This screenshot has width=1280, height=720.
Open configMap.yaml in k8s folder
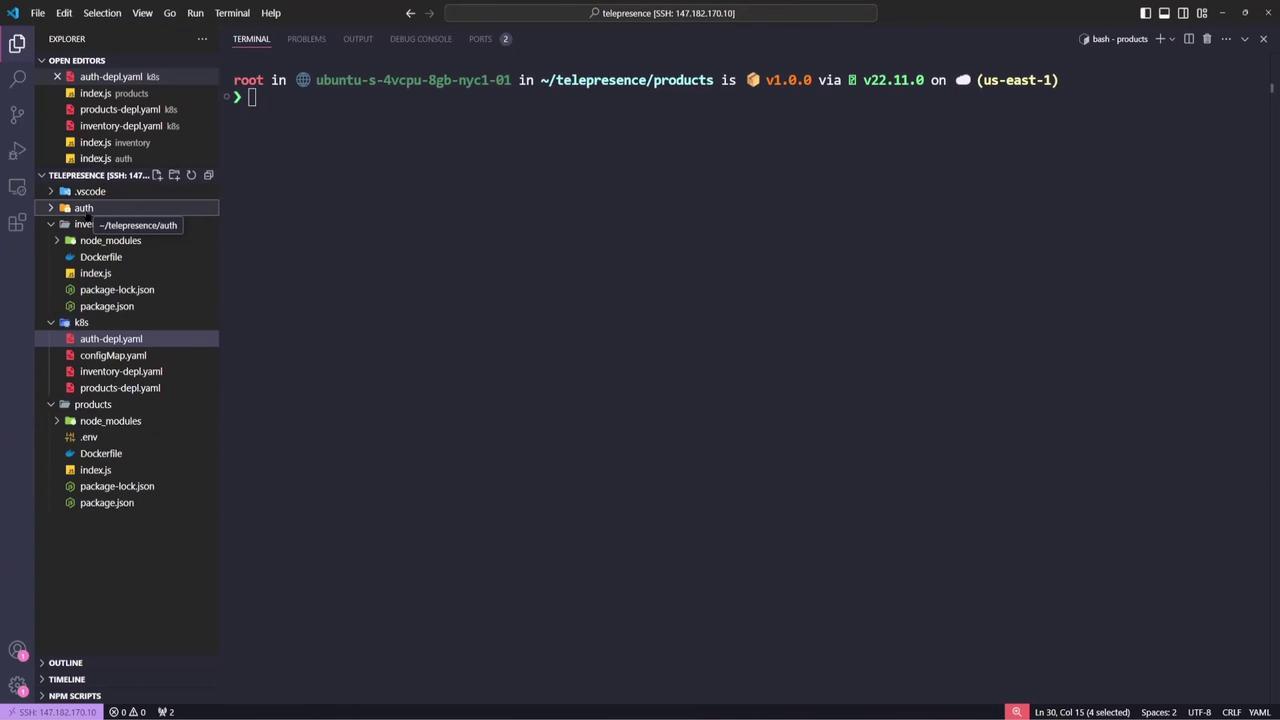[x=113, y=355]
